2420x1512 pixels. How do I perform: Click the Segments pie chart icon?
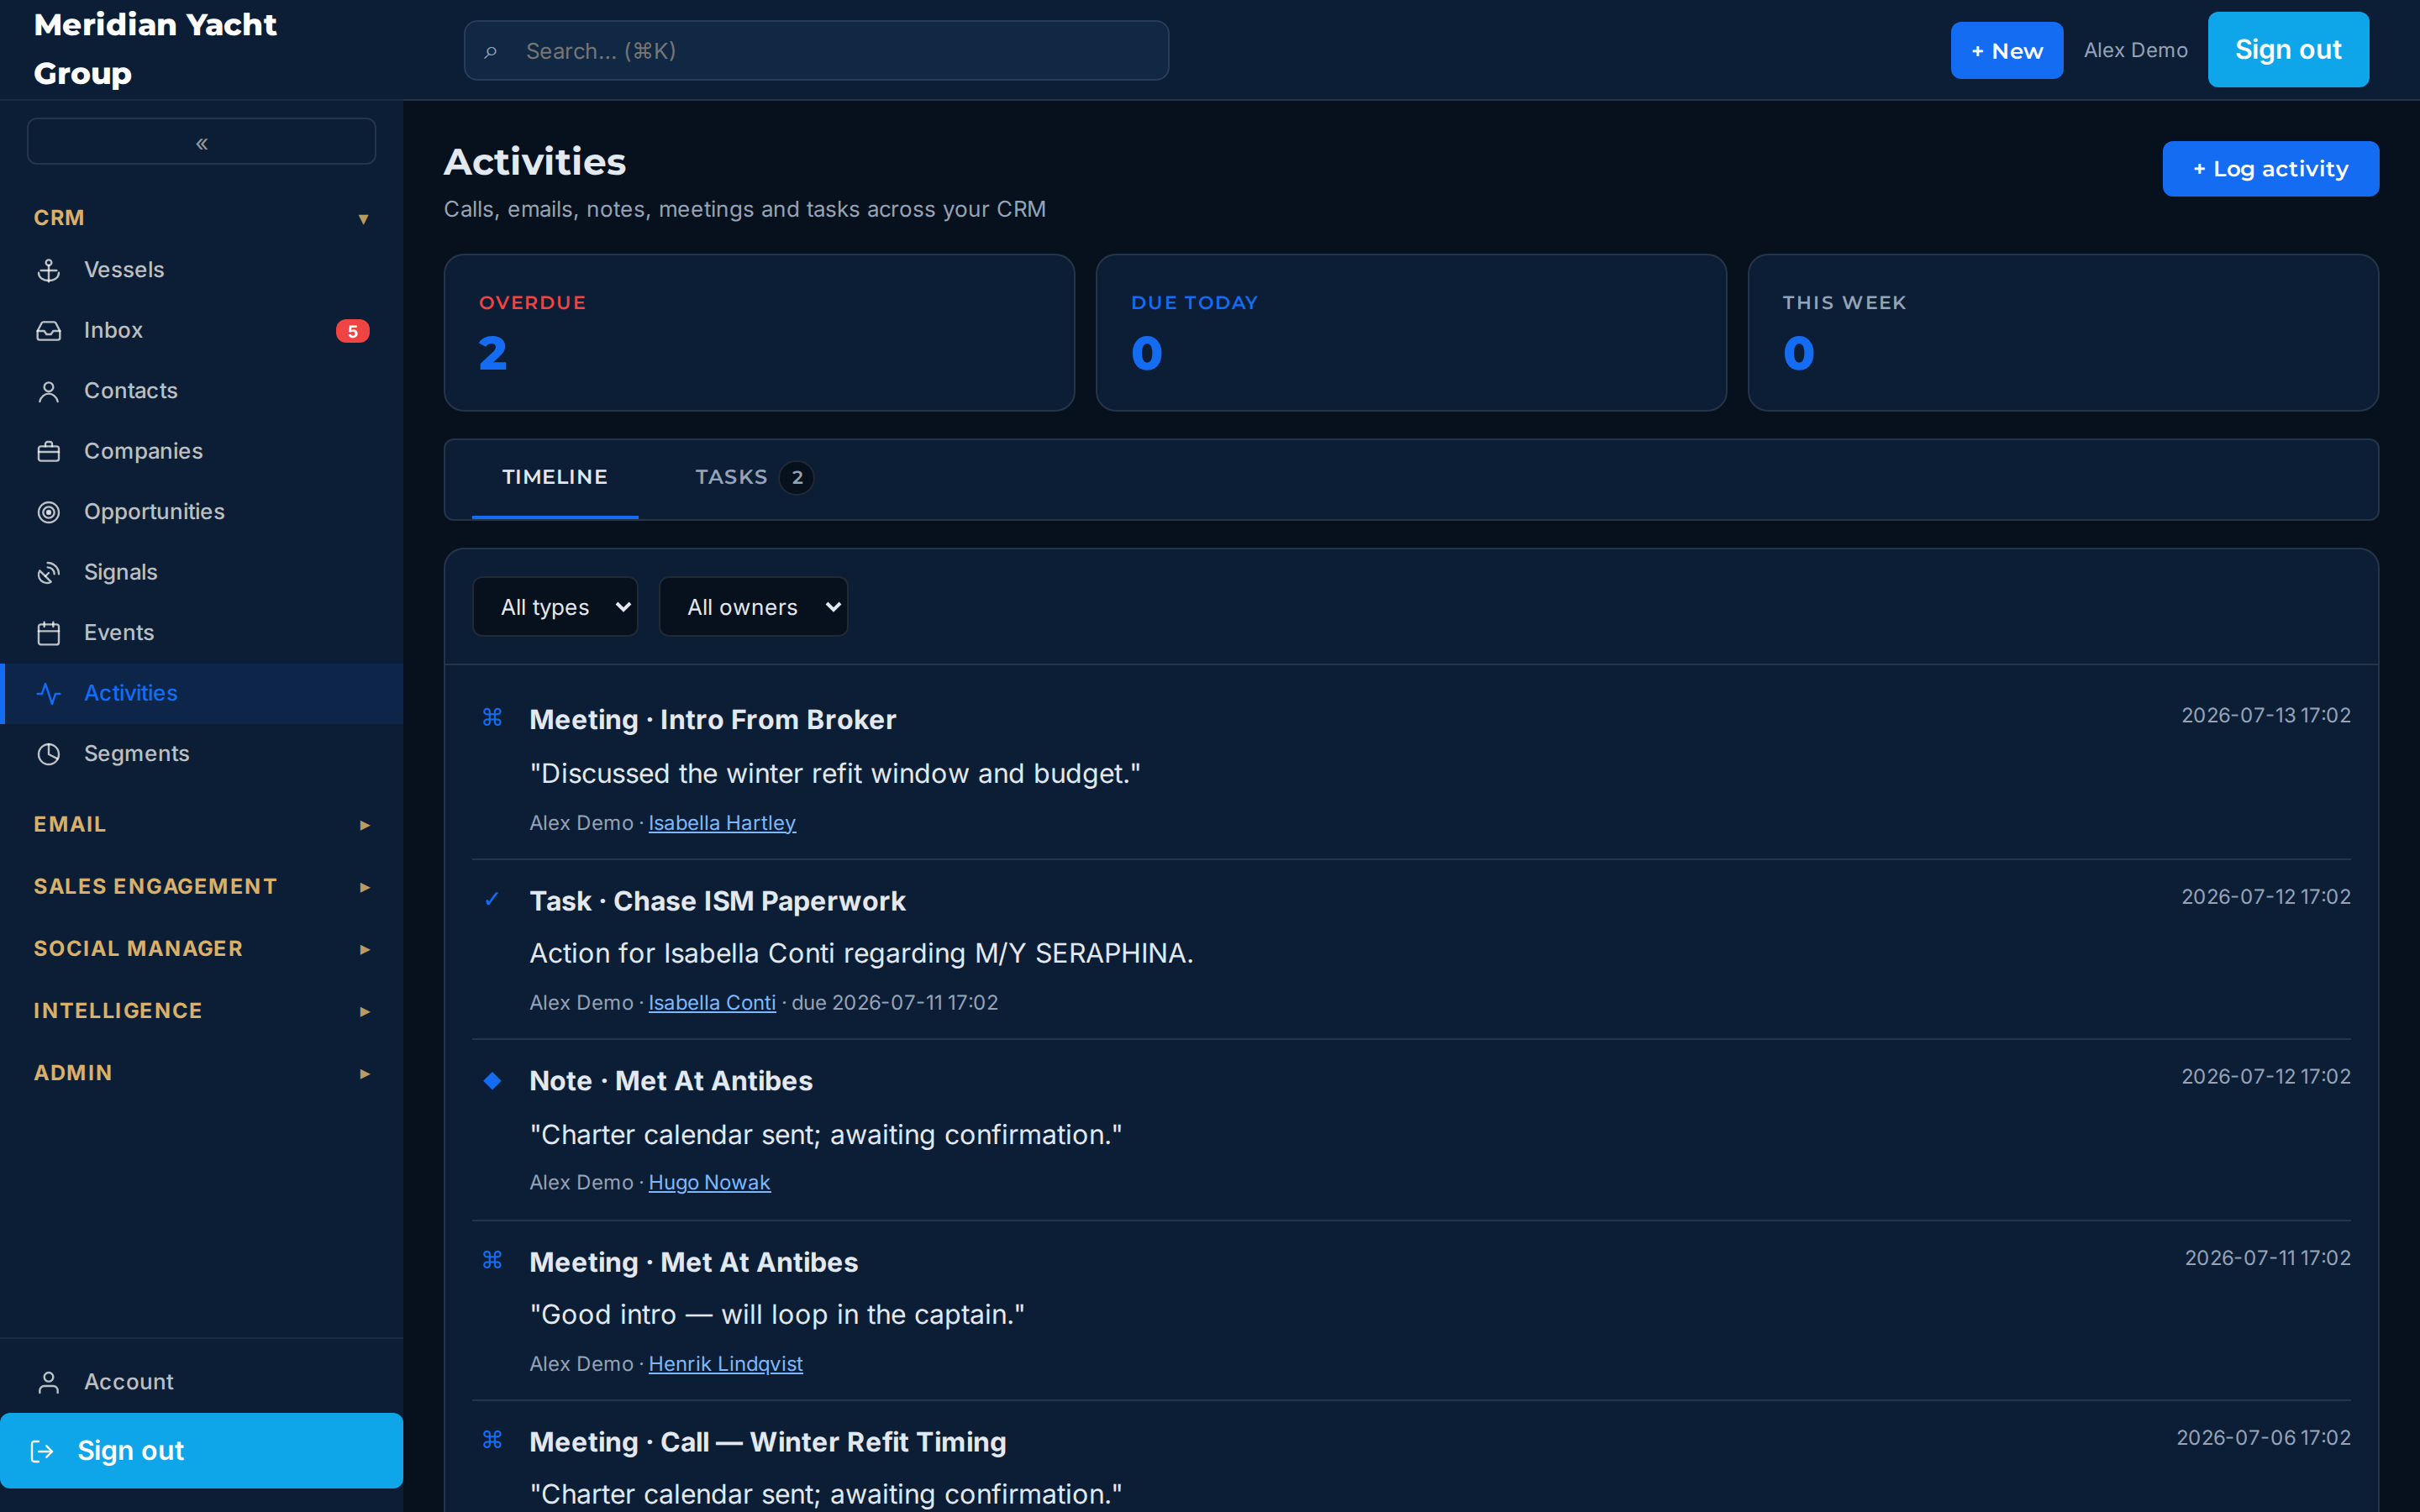49,754
